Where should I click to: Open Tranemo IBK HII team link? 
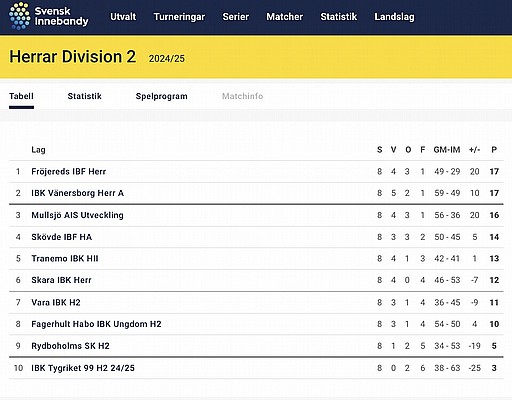65,259
